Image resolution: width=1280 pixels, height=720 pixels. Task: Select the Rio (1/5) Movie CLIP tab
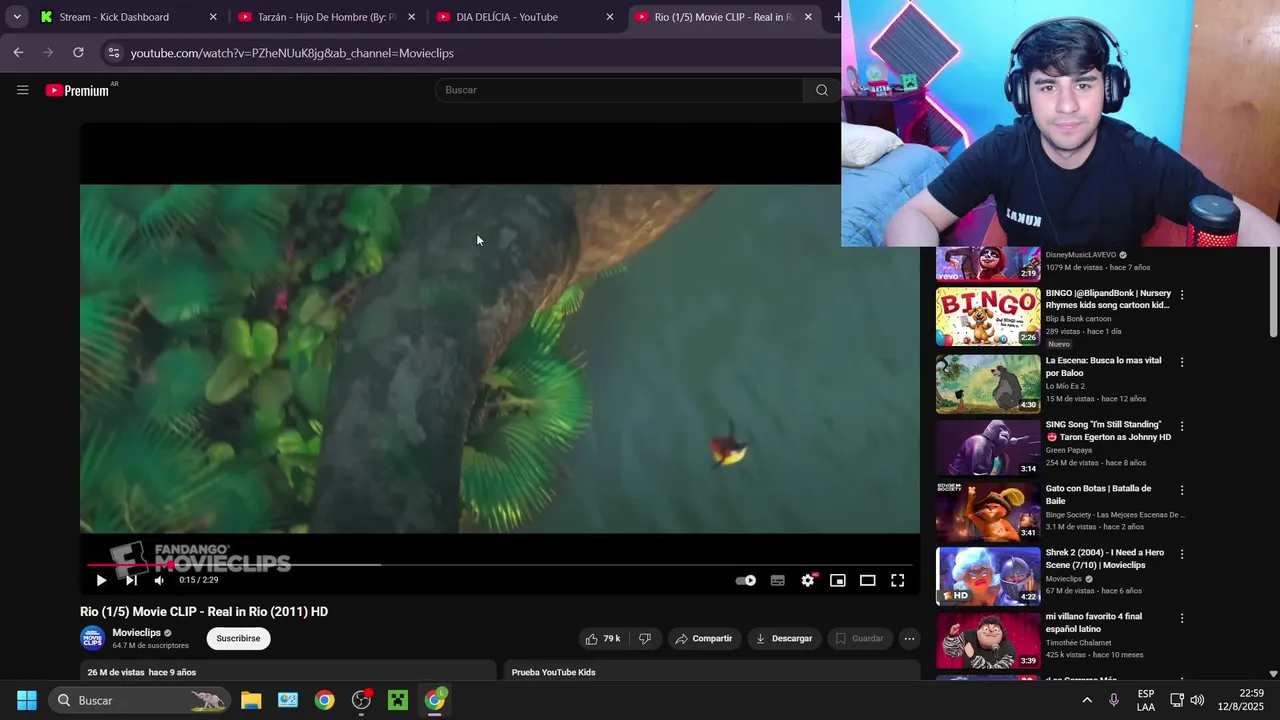tap(723, 17)
